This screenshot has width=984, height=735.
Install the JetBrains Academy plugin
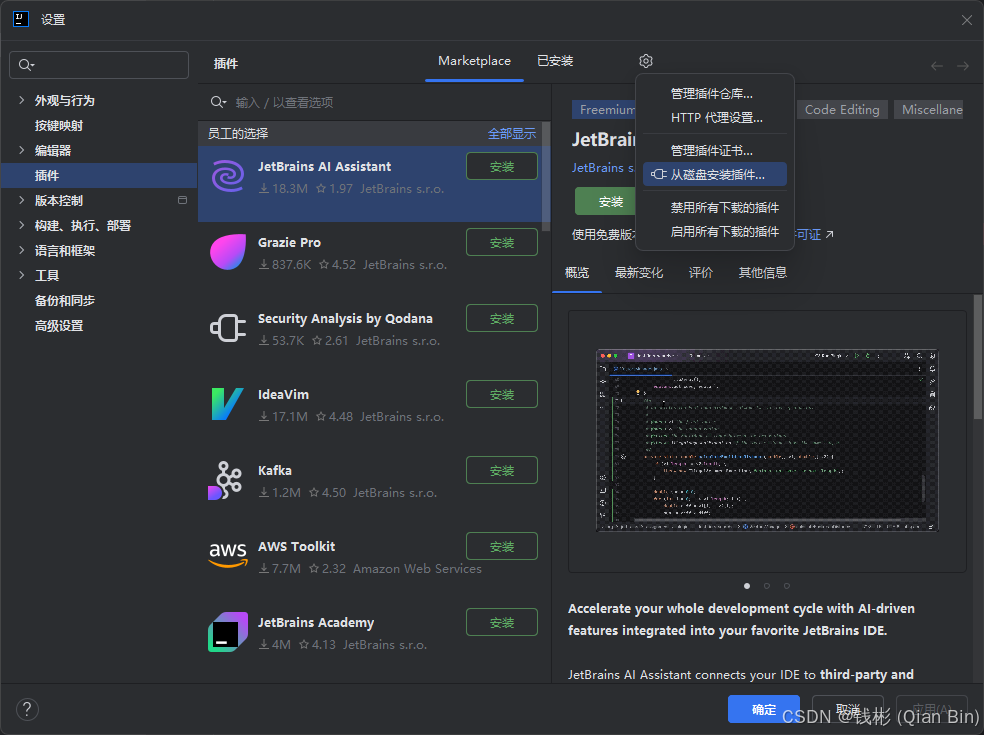502,622
